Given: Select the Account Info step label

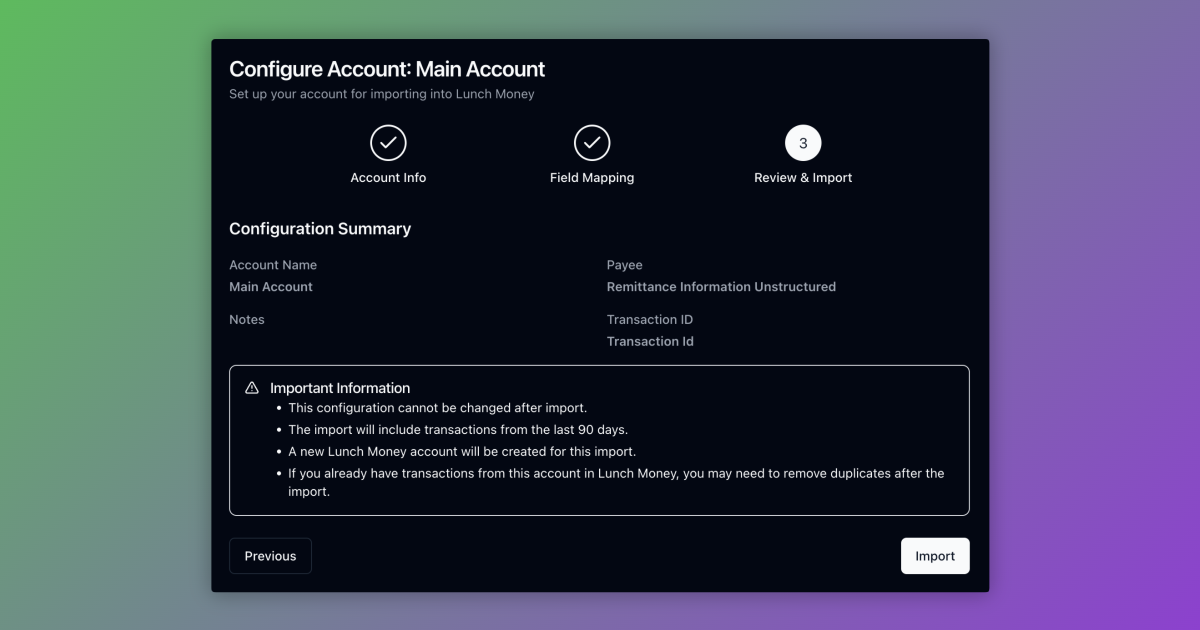Looking at the screenshot, I should point(388,178).
